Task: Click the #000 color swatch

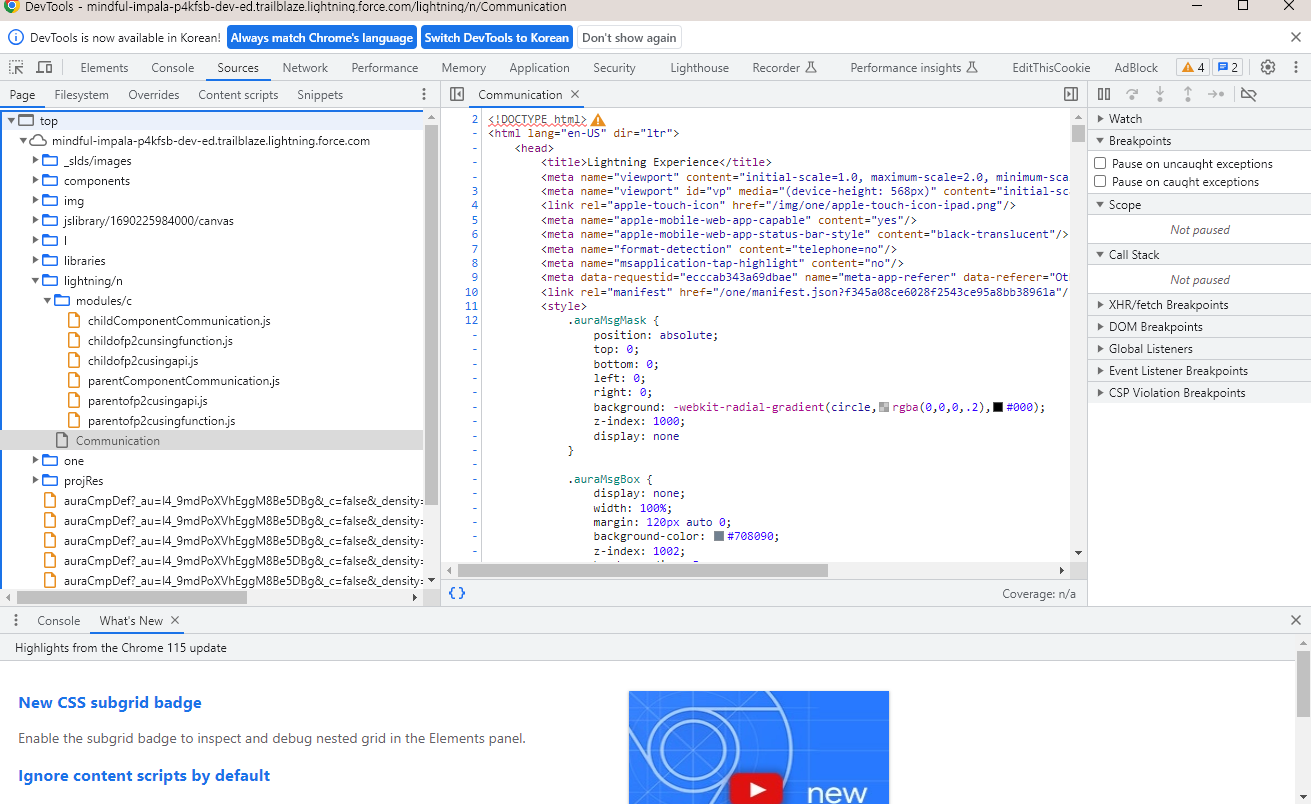Action: click(998, 407)
